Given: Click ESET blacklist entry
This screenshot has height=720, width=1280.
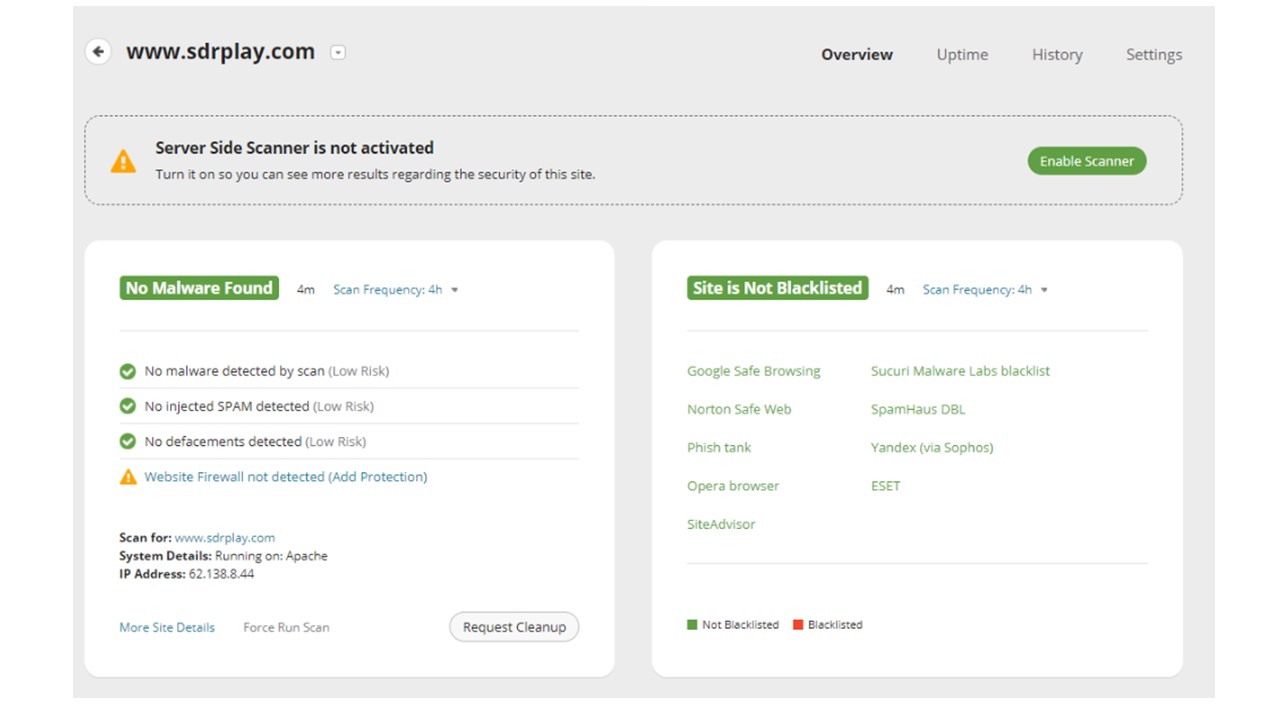Looking at the screenshot, I should point(886,486).
